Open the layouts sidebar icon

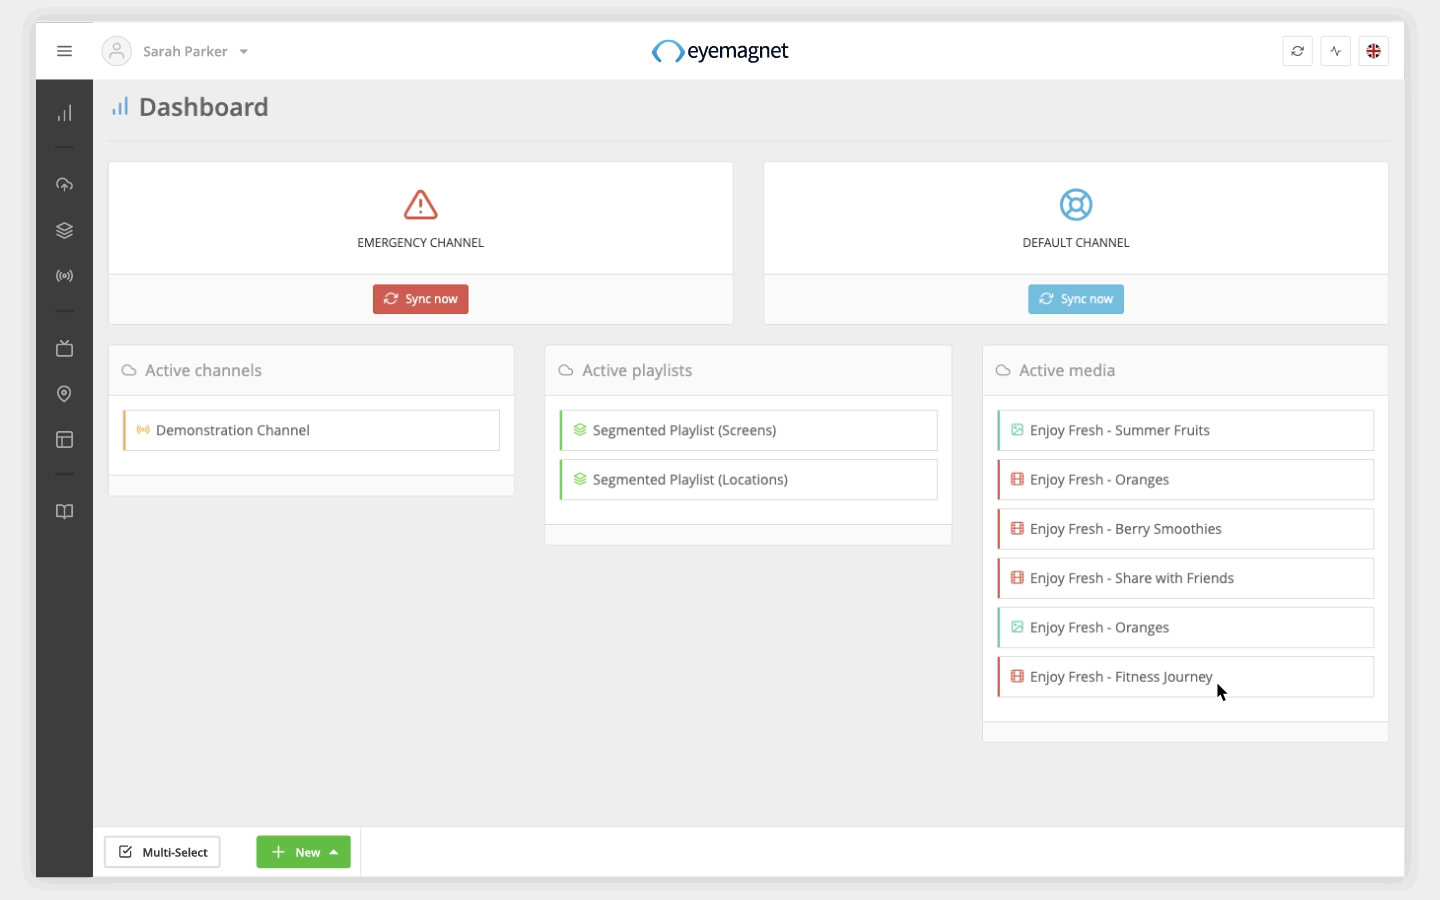pos(64,439)
